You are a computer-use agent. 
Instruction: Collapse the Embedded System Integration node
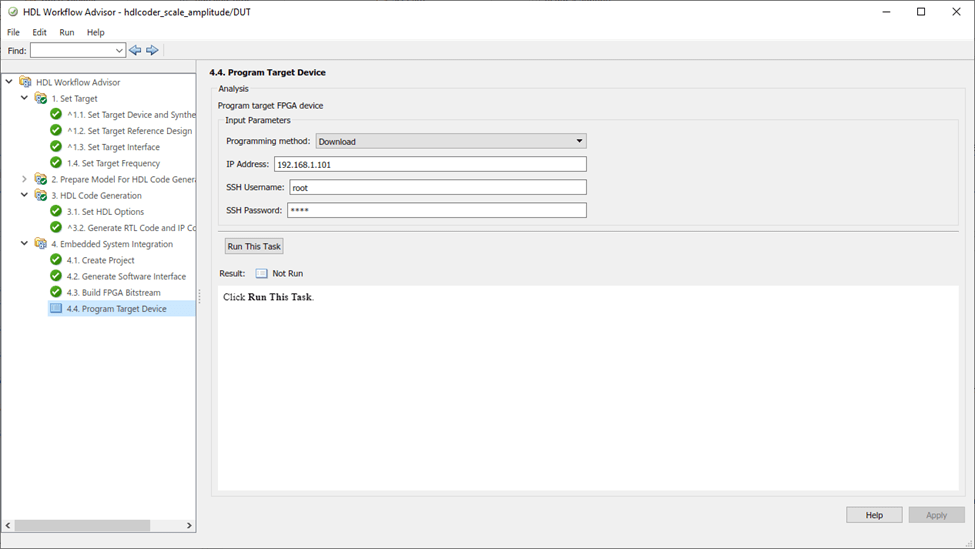coord(25,244)
